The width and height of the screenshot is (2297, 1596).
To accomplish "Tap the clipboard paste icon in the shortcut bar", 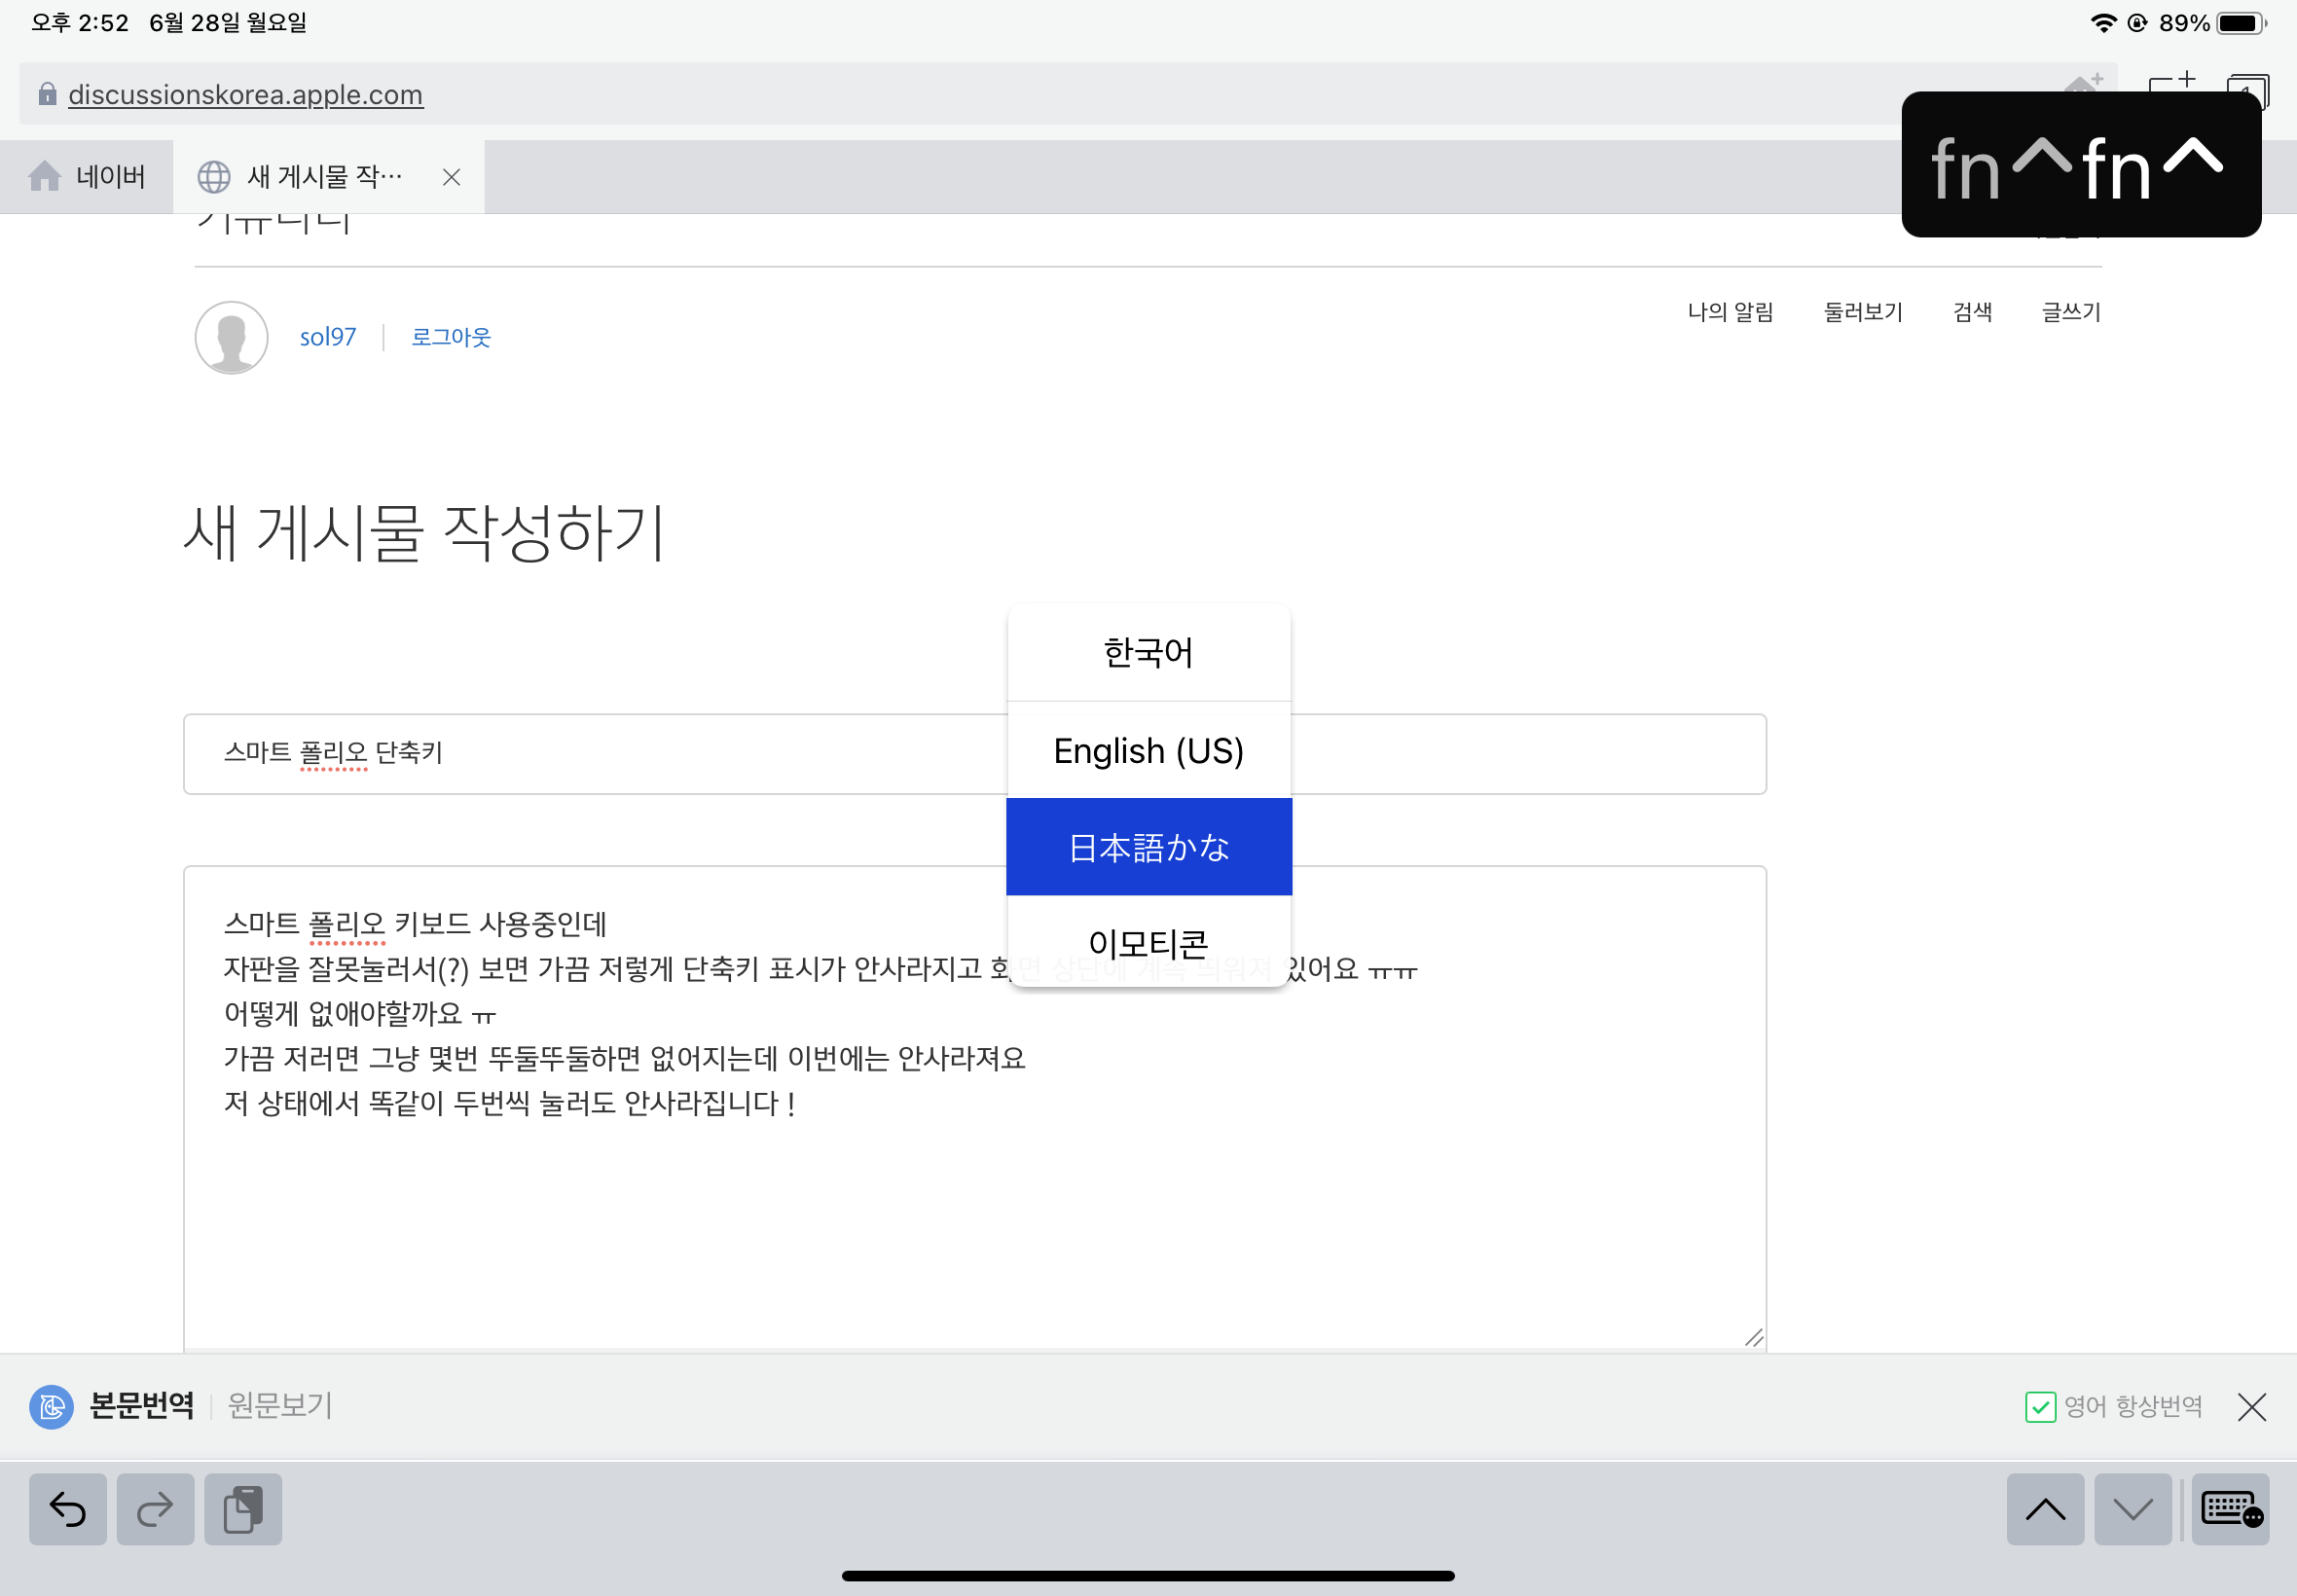I will click(x=243, y=1509).
